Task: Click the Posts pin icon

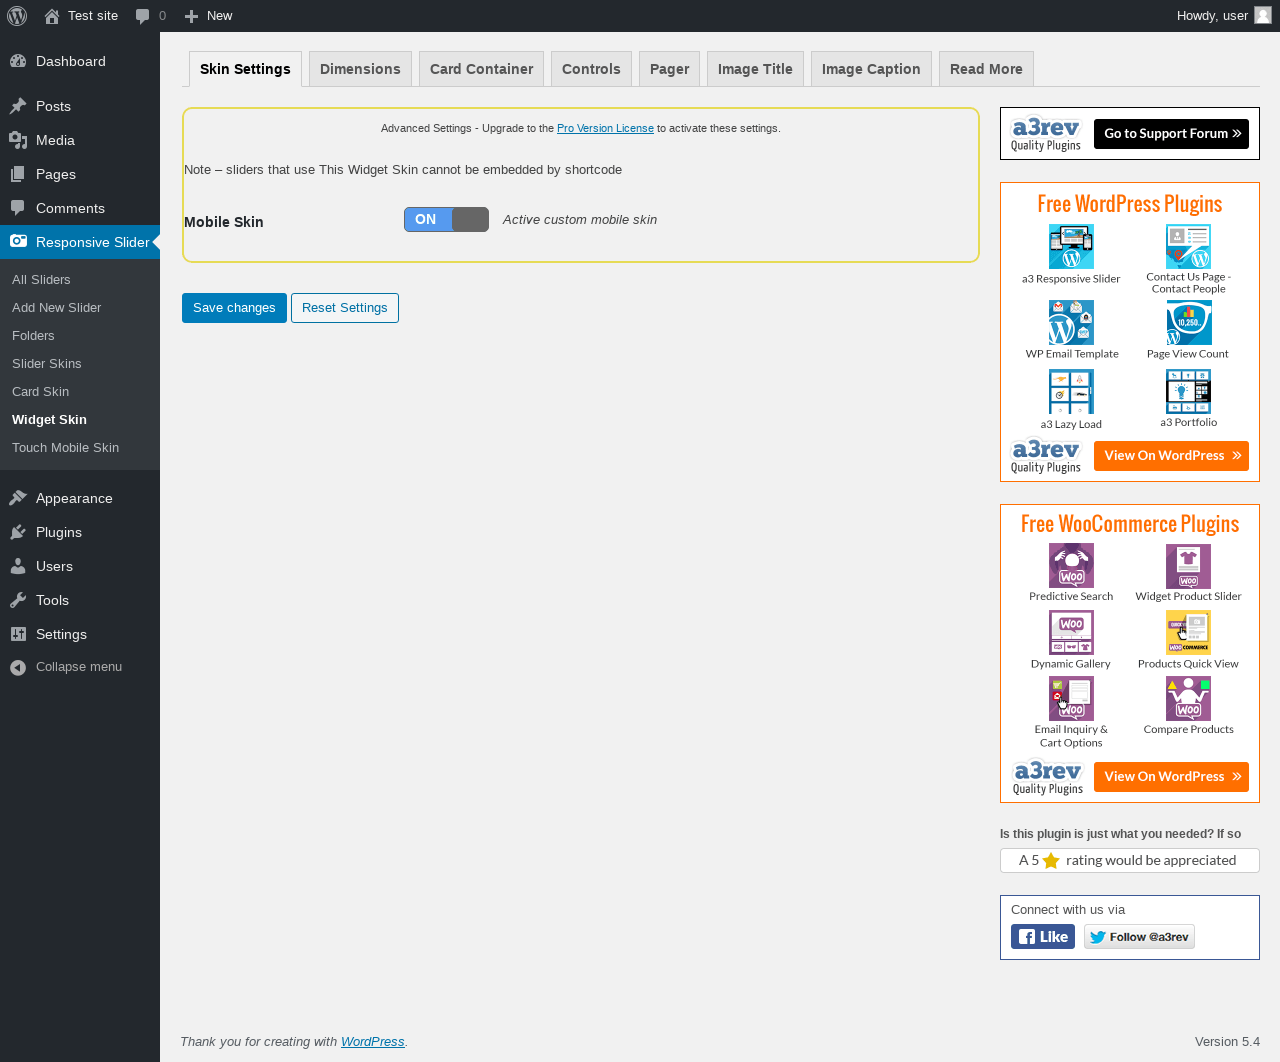Action: click(x=18, y=106)
